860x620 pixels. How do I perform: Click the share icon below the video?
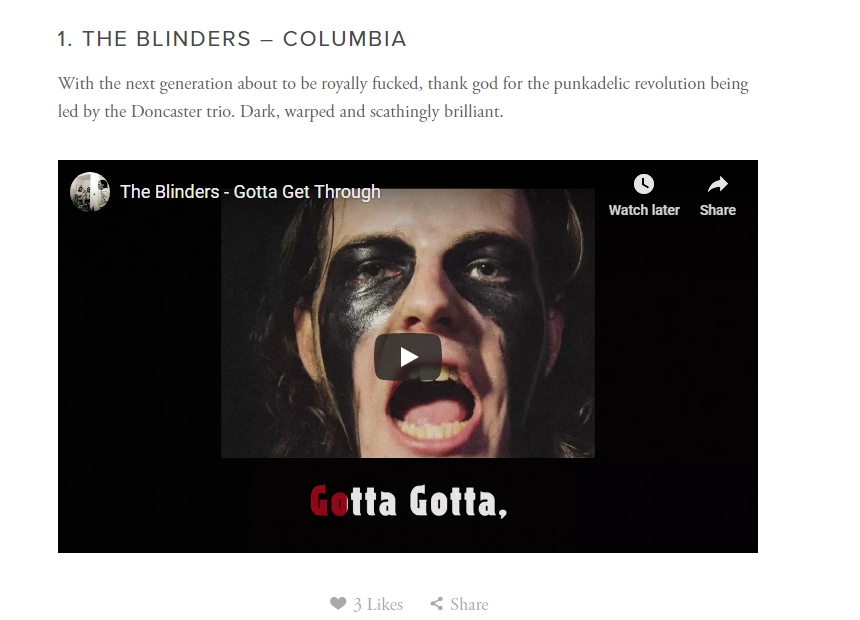[437, 604]
